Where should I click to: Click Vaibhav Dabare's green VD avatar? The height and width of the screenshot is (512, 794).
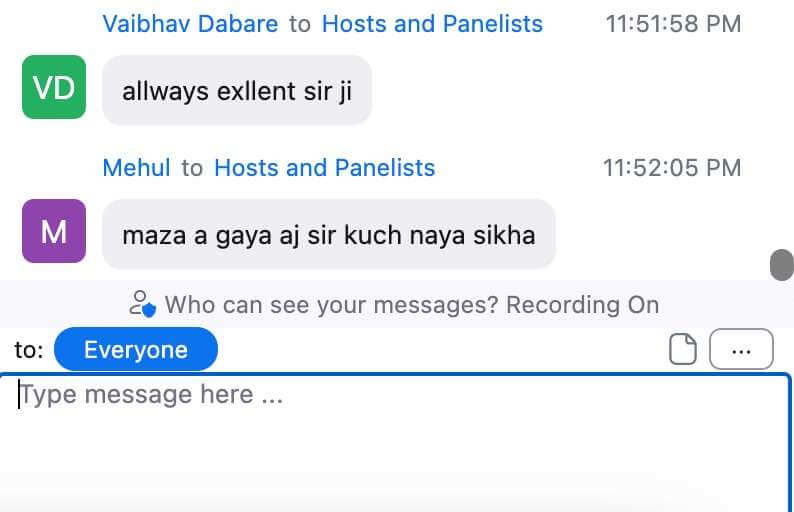click(54, 88)
